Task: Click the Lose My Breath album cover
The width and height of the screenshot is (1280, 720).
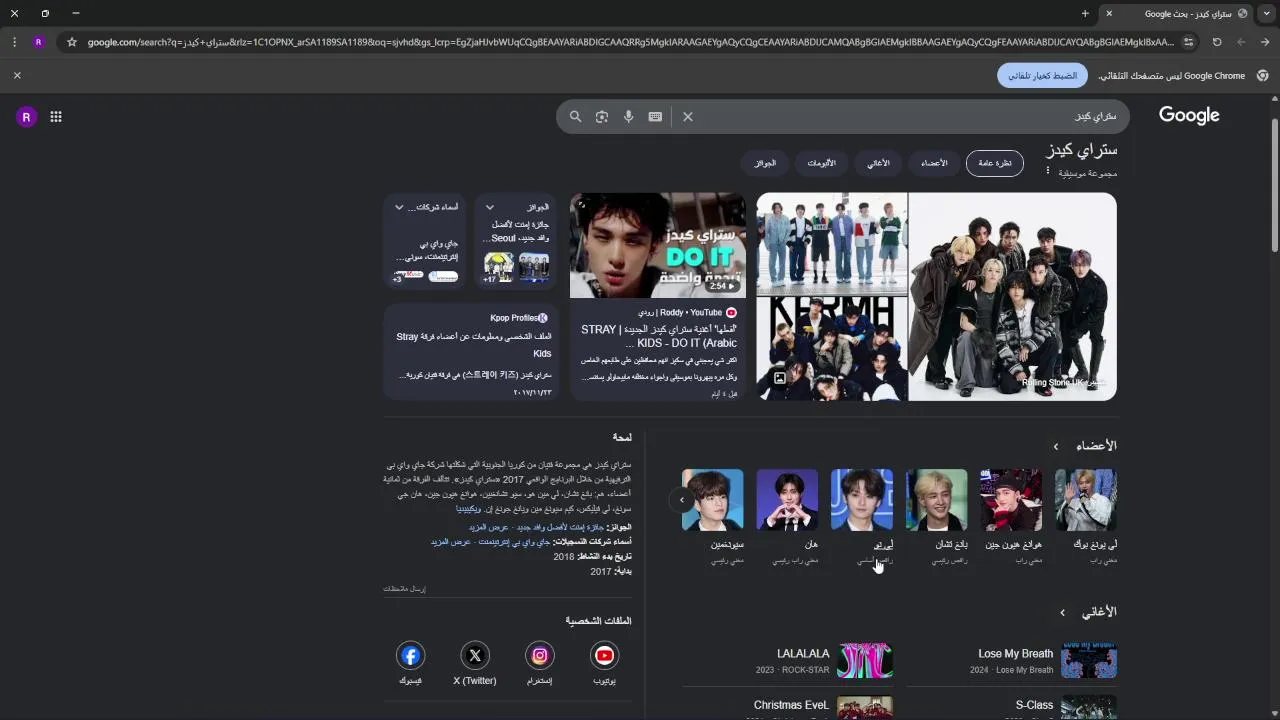Action: 1089,661
